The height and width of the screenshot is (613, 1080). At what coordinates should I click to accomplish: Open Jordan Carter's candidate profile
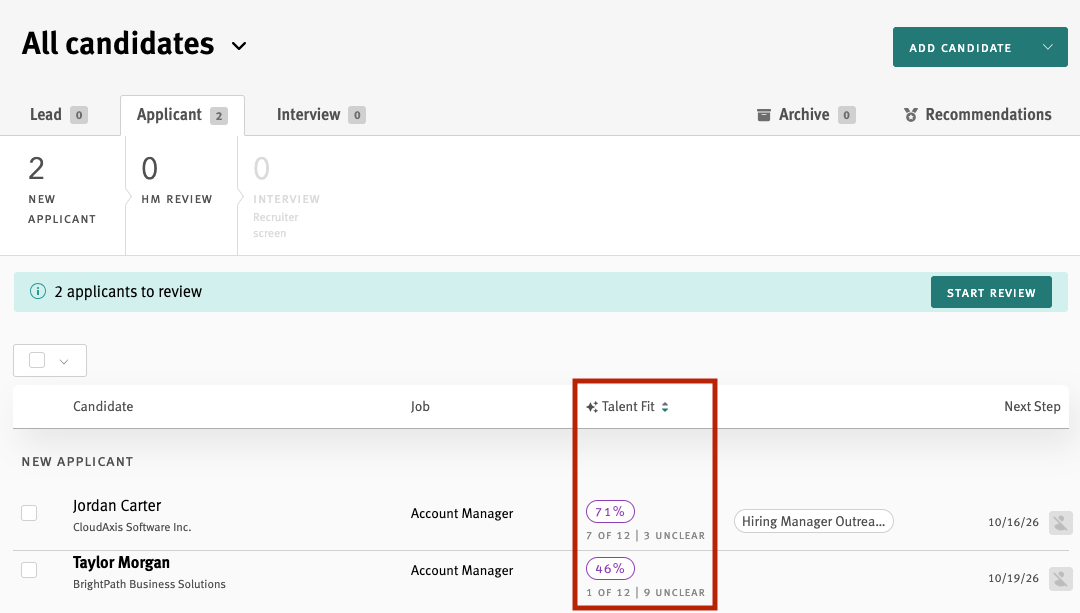coord(117,506)
